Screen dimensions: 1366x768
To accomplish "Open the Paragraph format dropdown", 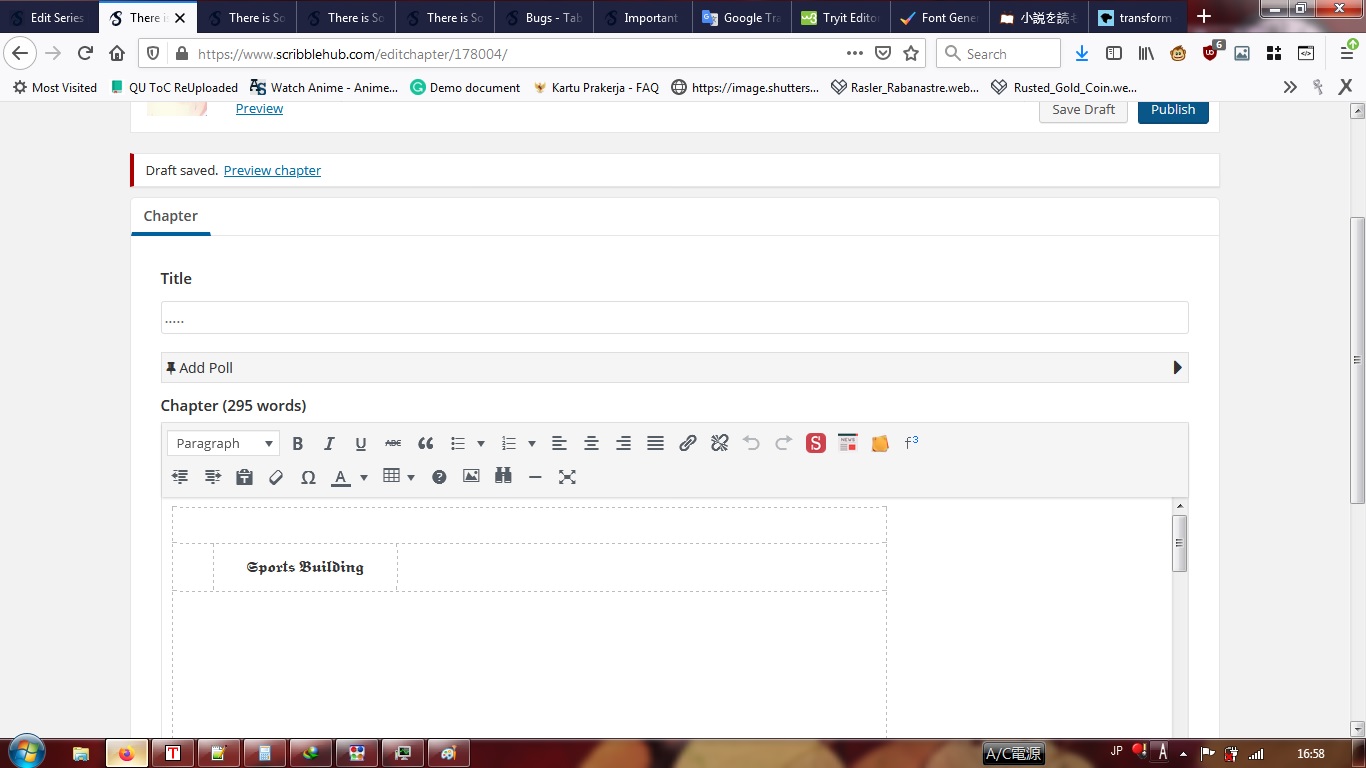I will coord(223,443).
